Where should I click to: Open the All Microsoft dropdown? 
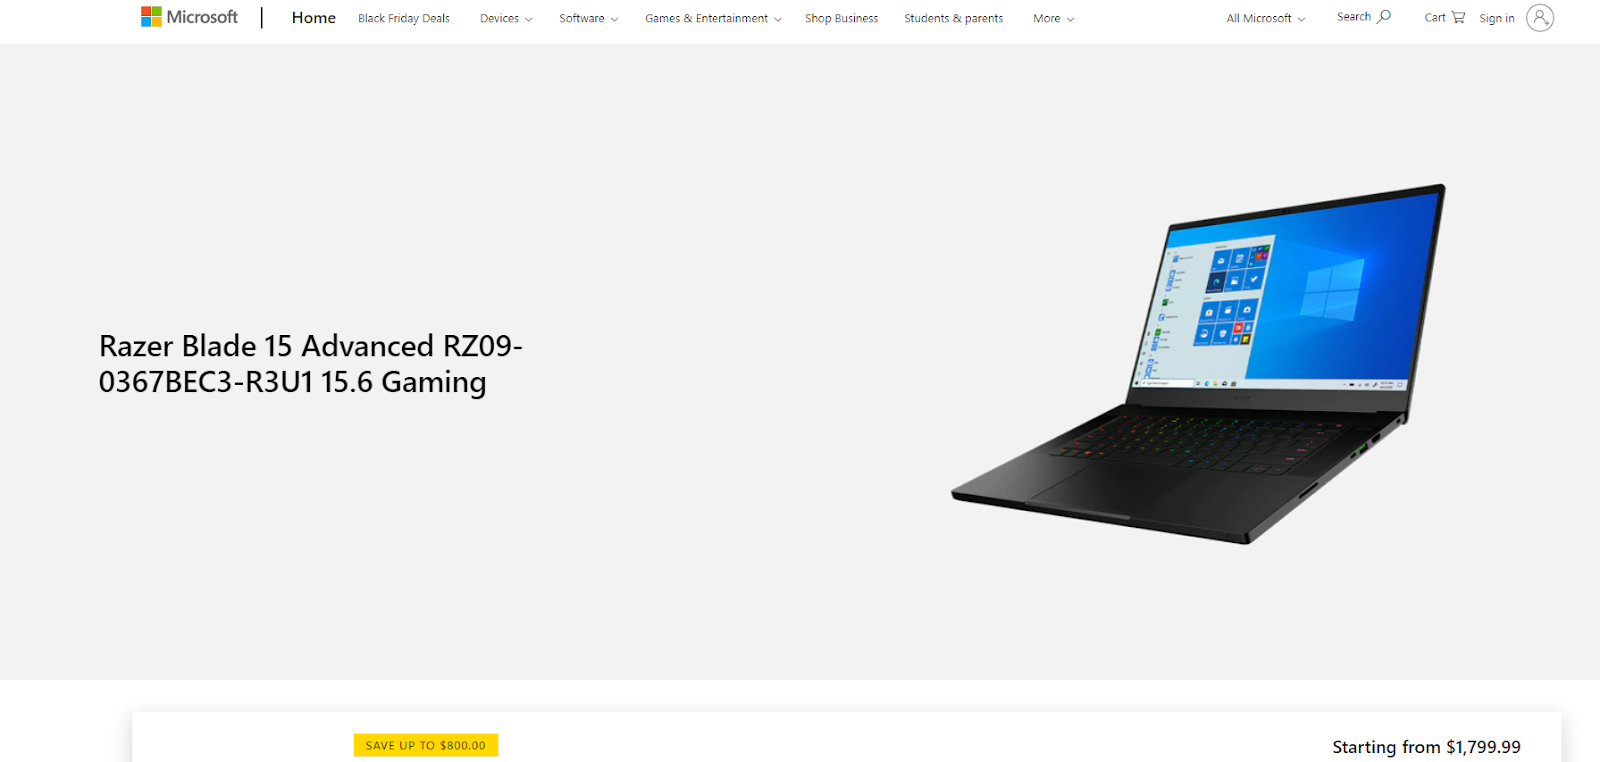pos(1266,18)
